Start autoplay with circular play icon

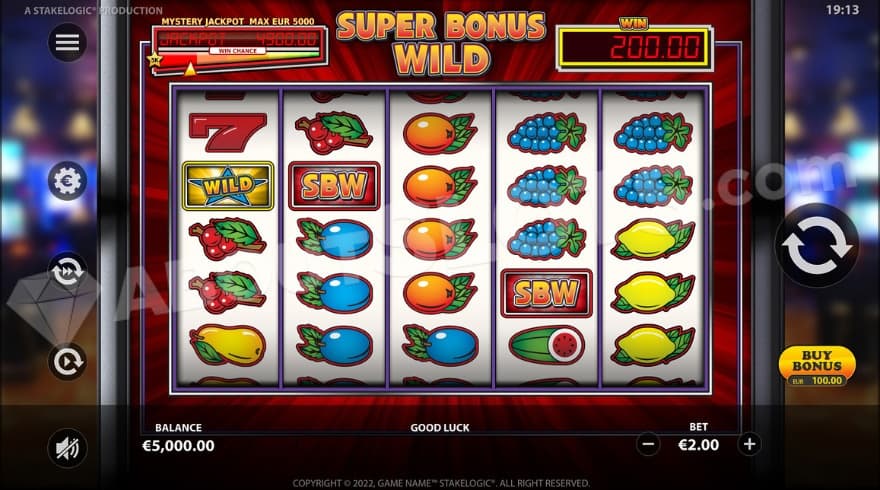pos(67,362)
